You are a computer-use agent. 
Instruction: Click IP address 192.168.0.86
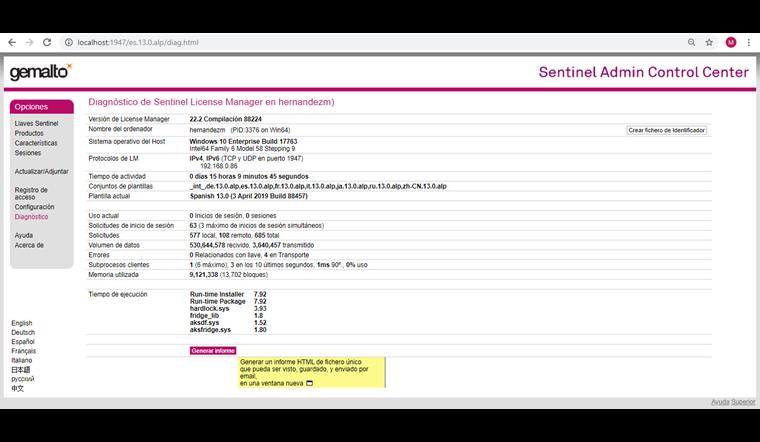coord(219,166)
